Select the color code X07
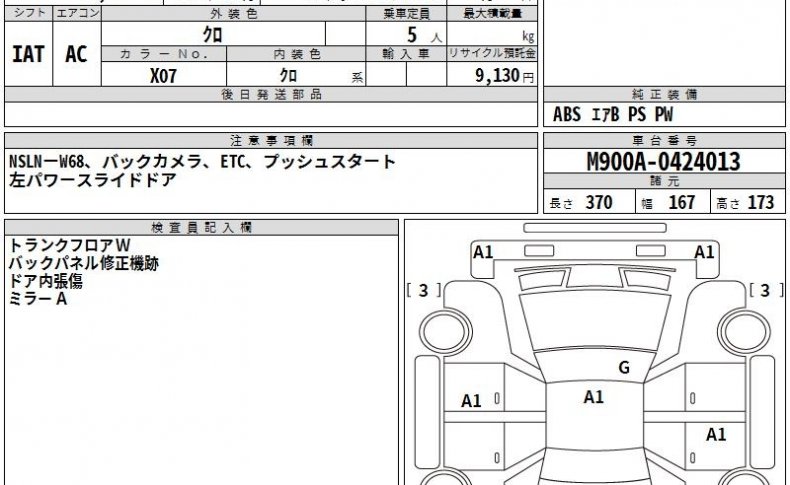790x485 pixels. coord(163,76)
